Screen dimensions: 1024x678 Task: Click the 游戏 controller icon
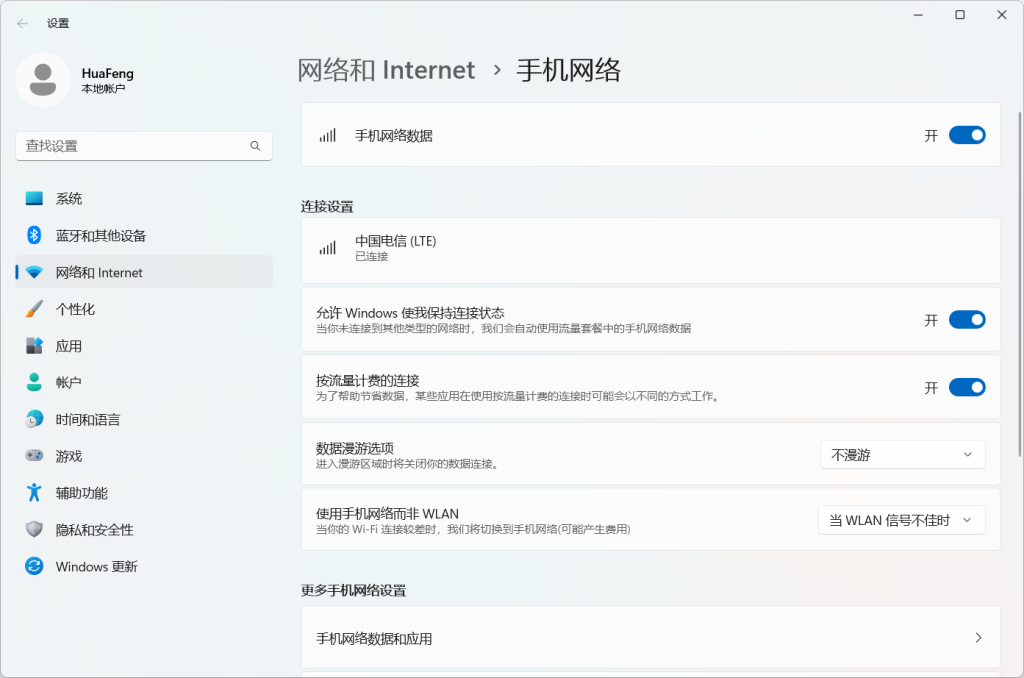click(35, 456)
